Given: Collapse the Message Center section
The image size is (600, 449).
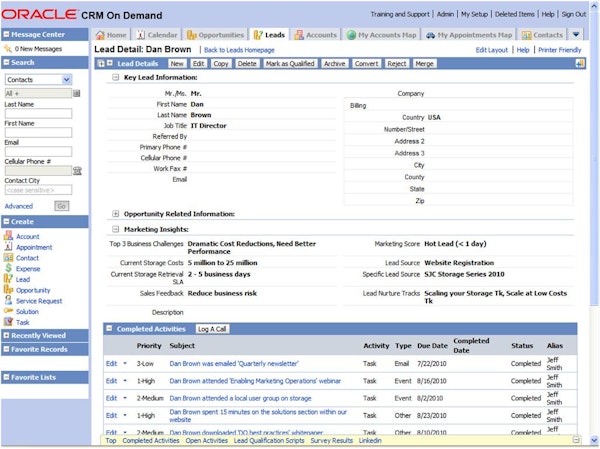Looking at the screenshot, I should (6, 34).
